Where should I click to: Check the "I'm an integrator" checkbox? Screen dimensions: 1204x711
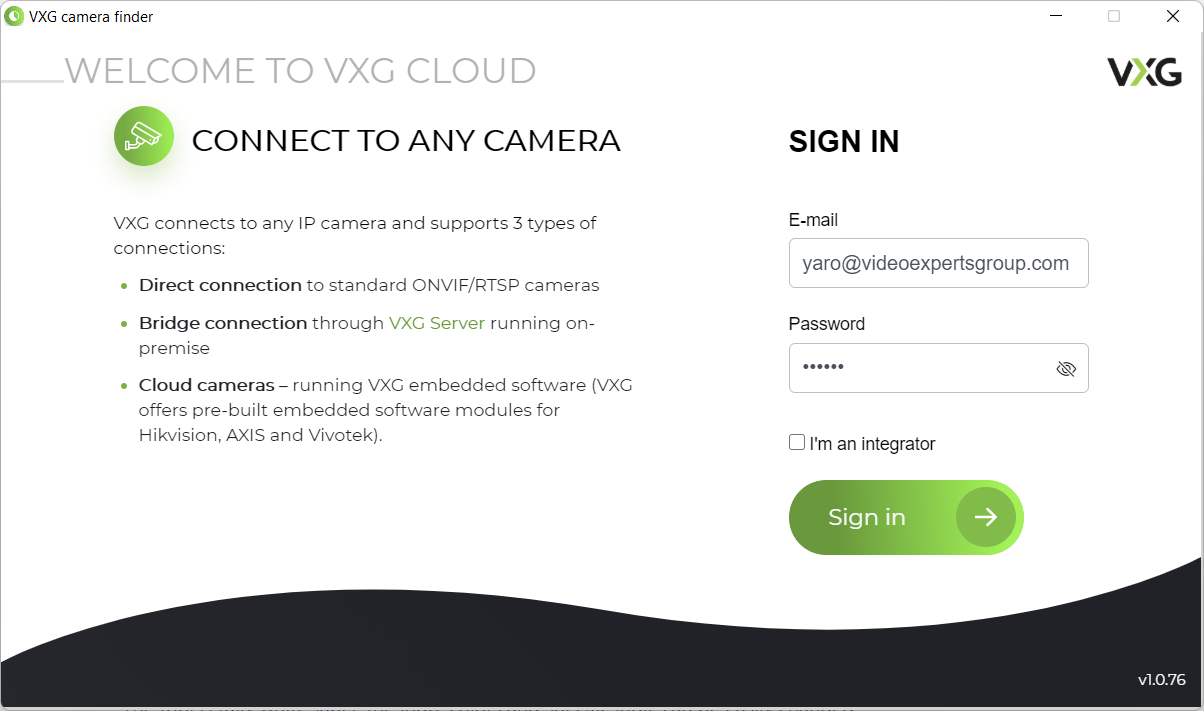(797, 442)
